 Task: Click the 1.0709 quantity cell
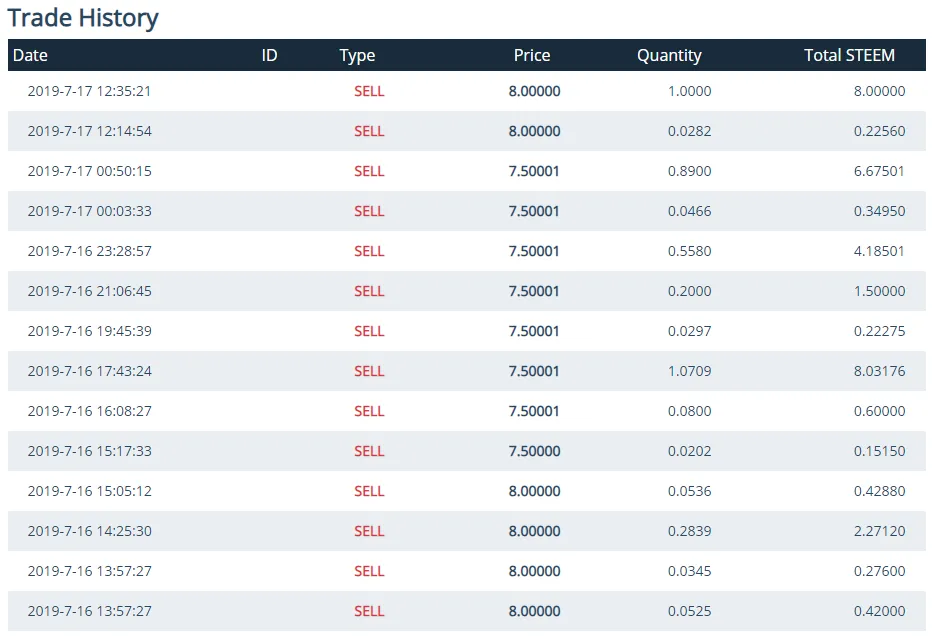coord(689,371)
